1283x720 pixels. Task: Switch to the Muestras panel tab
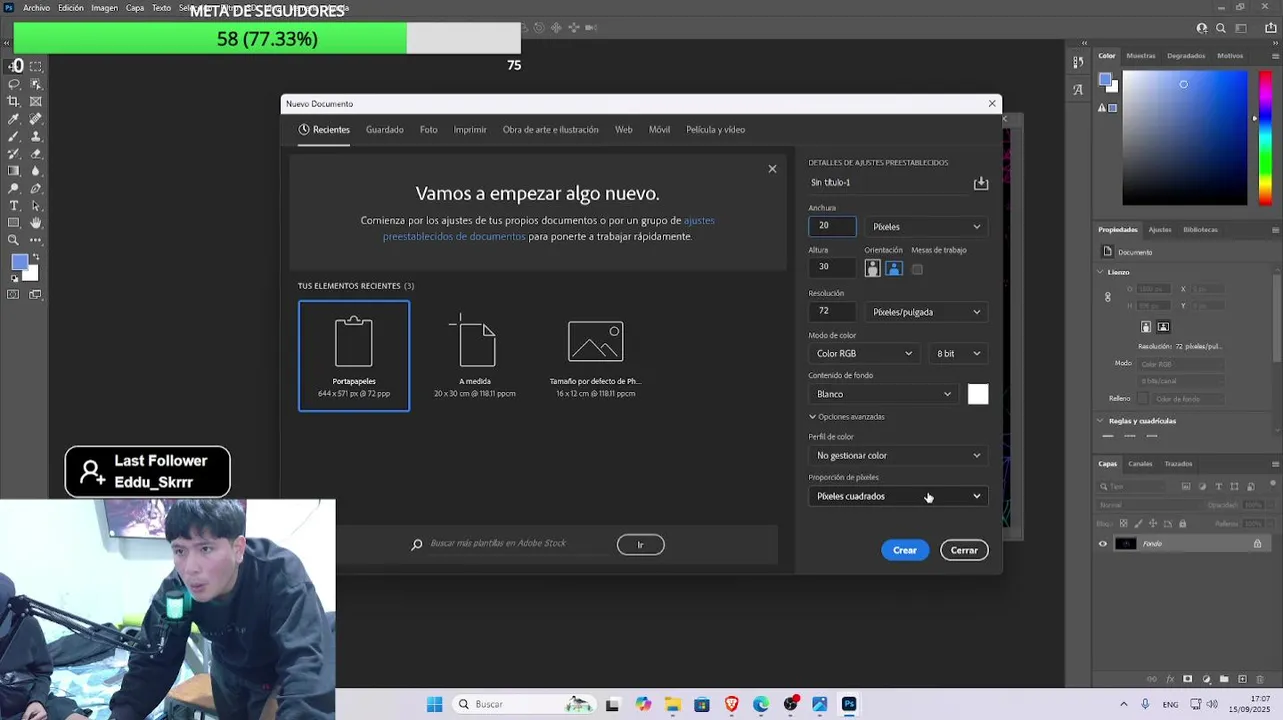pos(1141,56)
